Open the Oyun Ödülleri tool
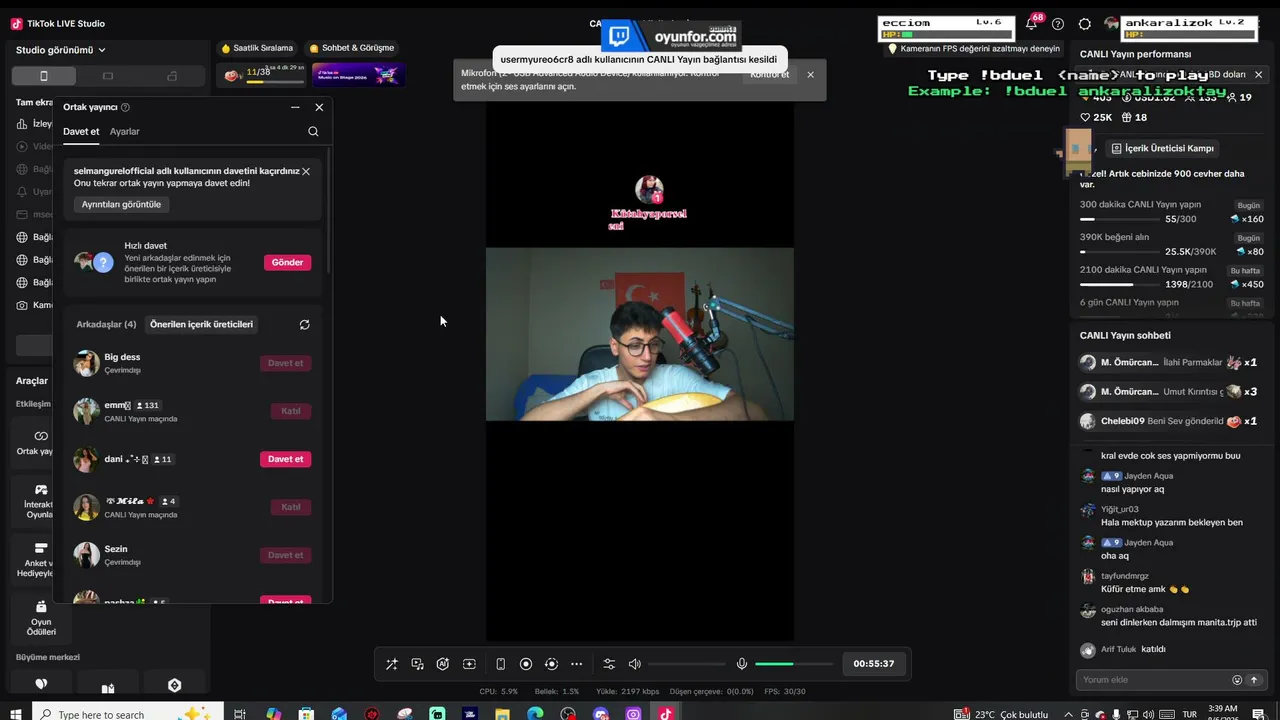1280x720 pixels. point(41,618)
